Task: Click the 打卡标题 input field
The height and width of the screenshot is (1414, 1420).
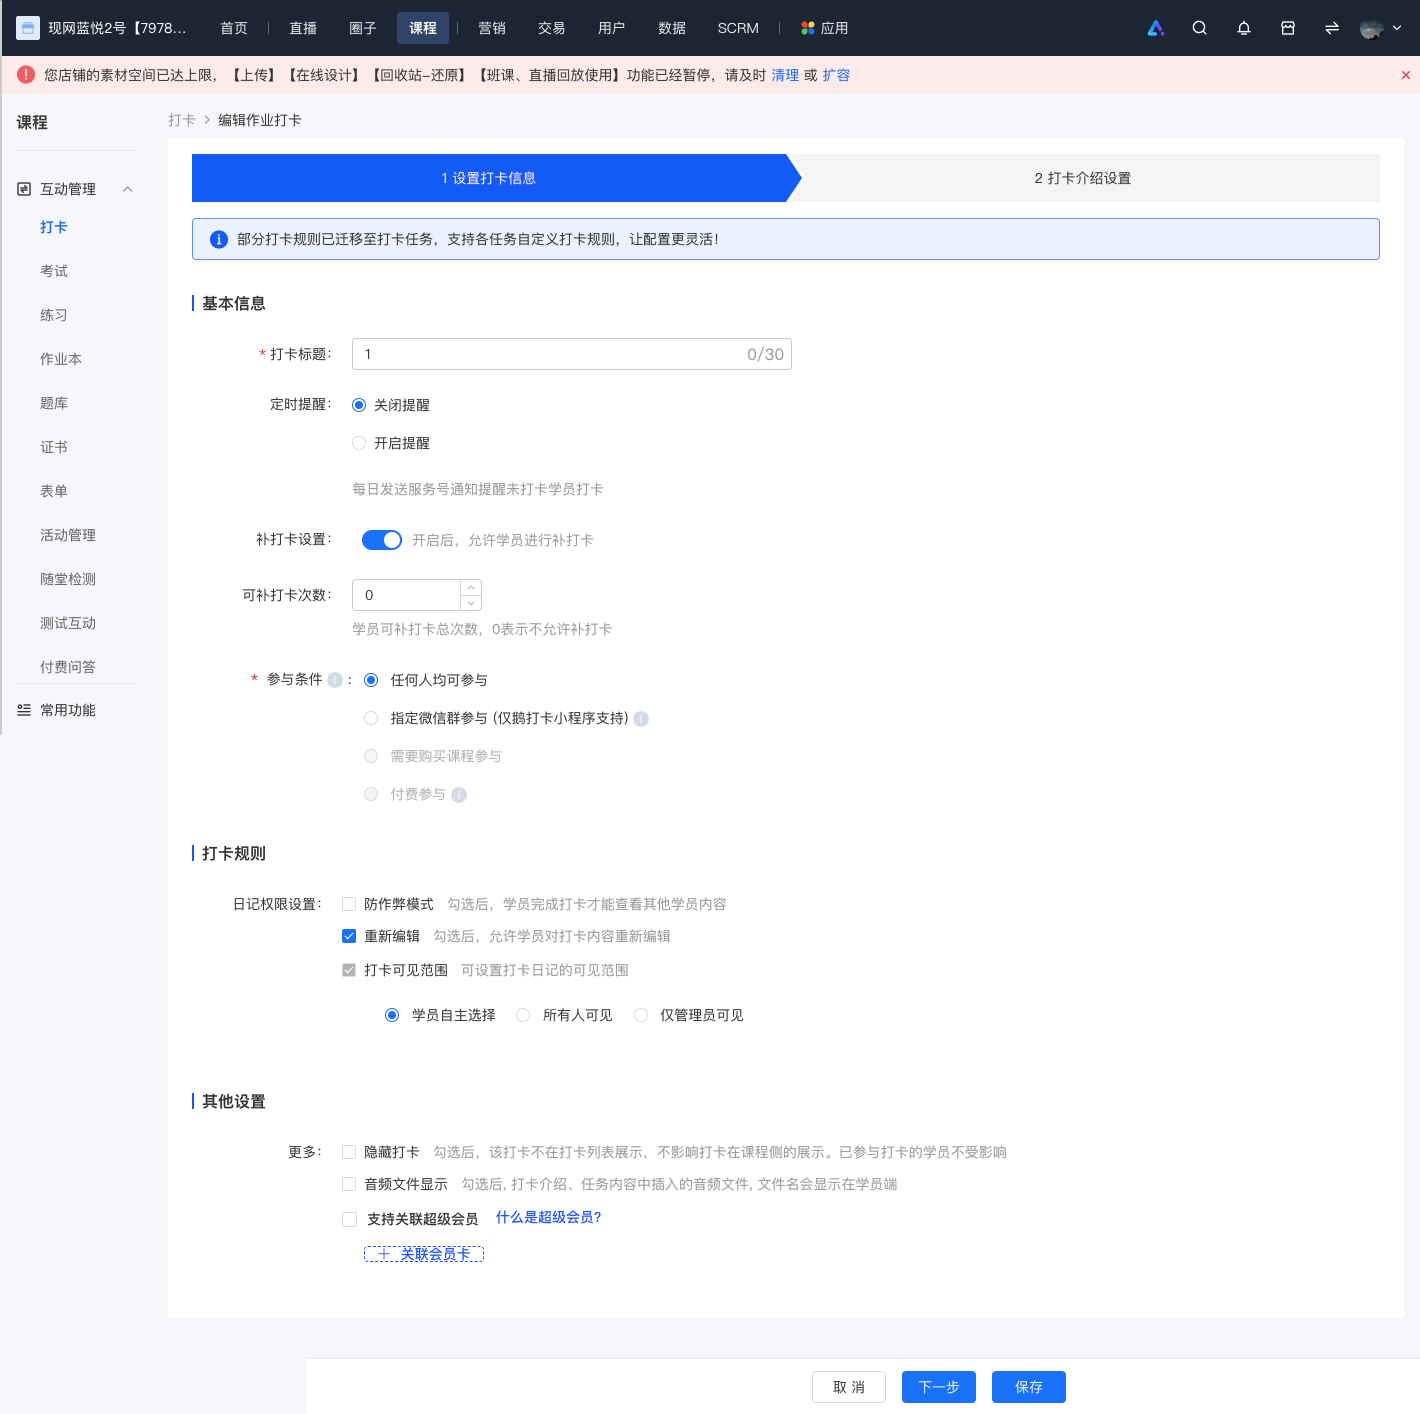Action: tap(572, 354)
